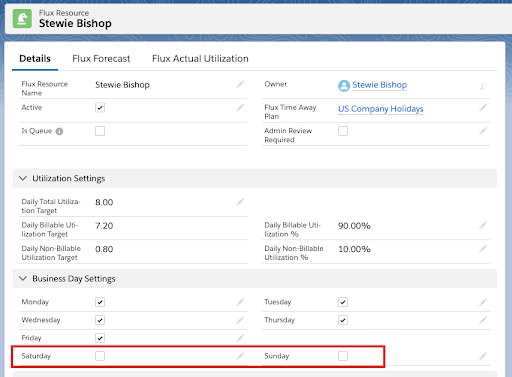Switch to the Flux Forecast tab
This screenshot has width=512, height=377.
(x=101, y=59)
